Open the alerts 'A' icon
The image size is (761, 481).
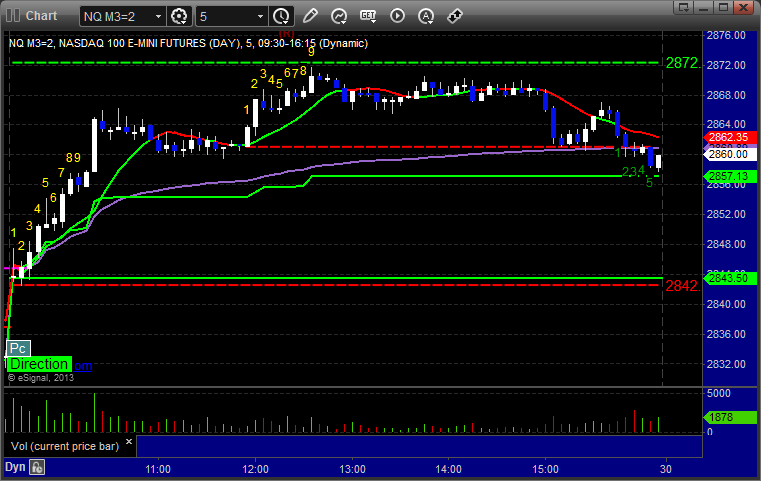pyautogui.click(x=426, y=16)
